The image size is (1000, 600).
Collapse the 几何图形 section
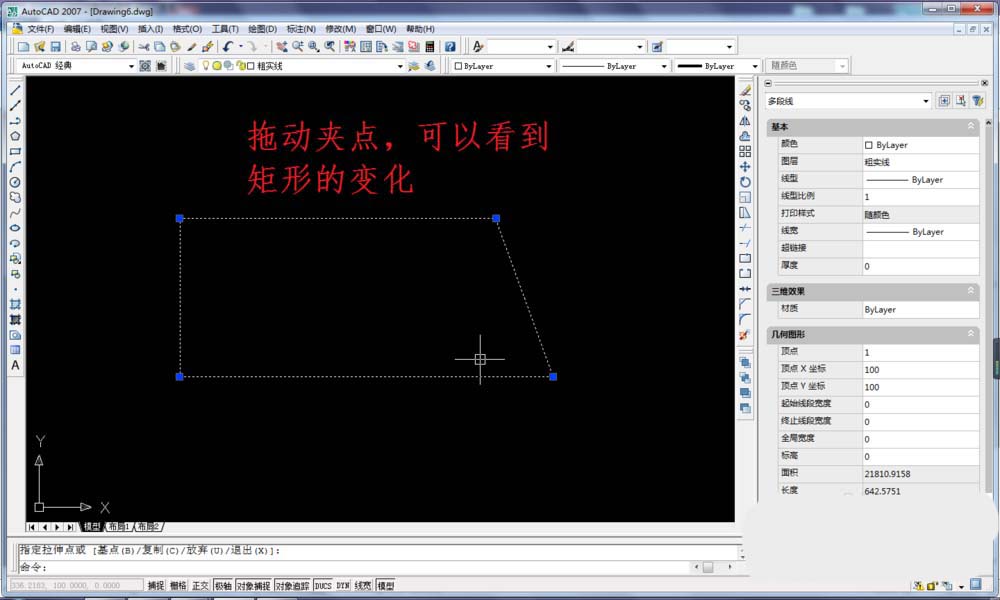(x=972, y=335)
